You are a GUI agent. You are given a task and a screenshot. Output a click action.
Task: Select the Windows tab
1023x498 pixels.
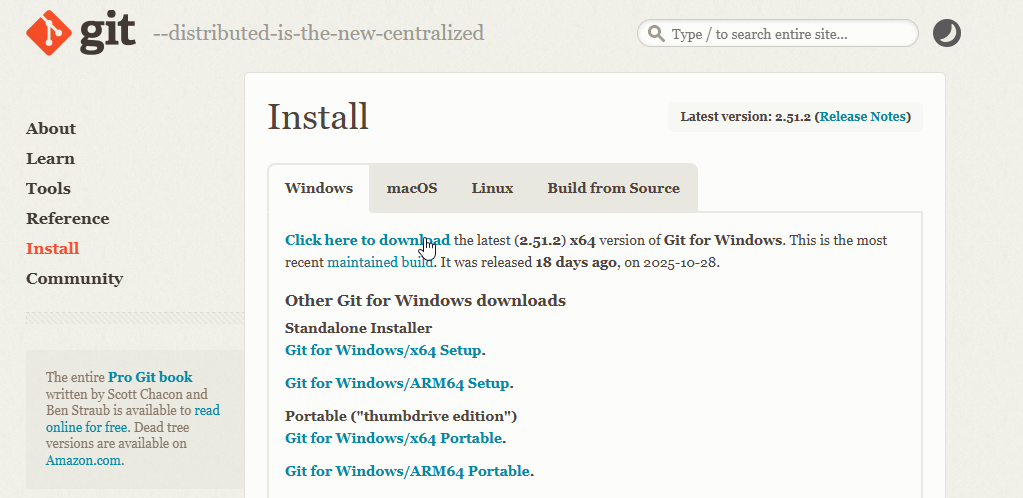pos(319,188)
